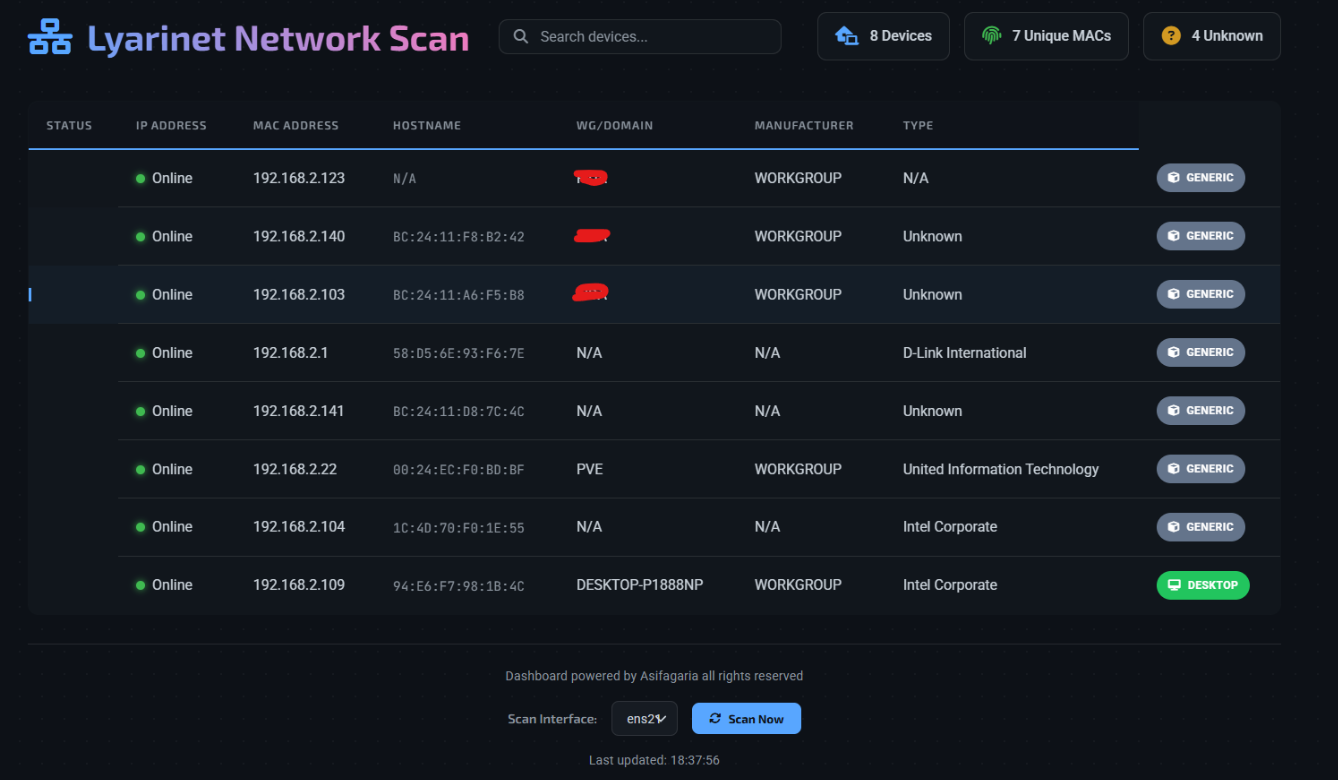Select the DESKTOP badge for 192.168.2.109

tap(1203, 585)
